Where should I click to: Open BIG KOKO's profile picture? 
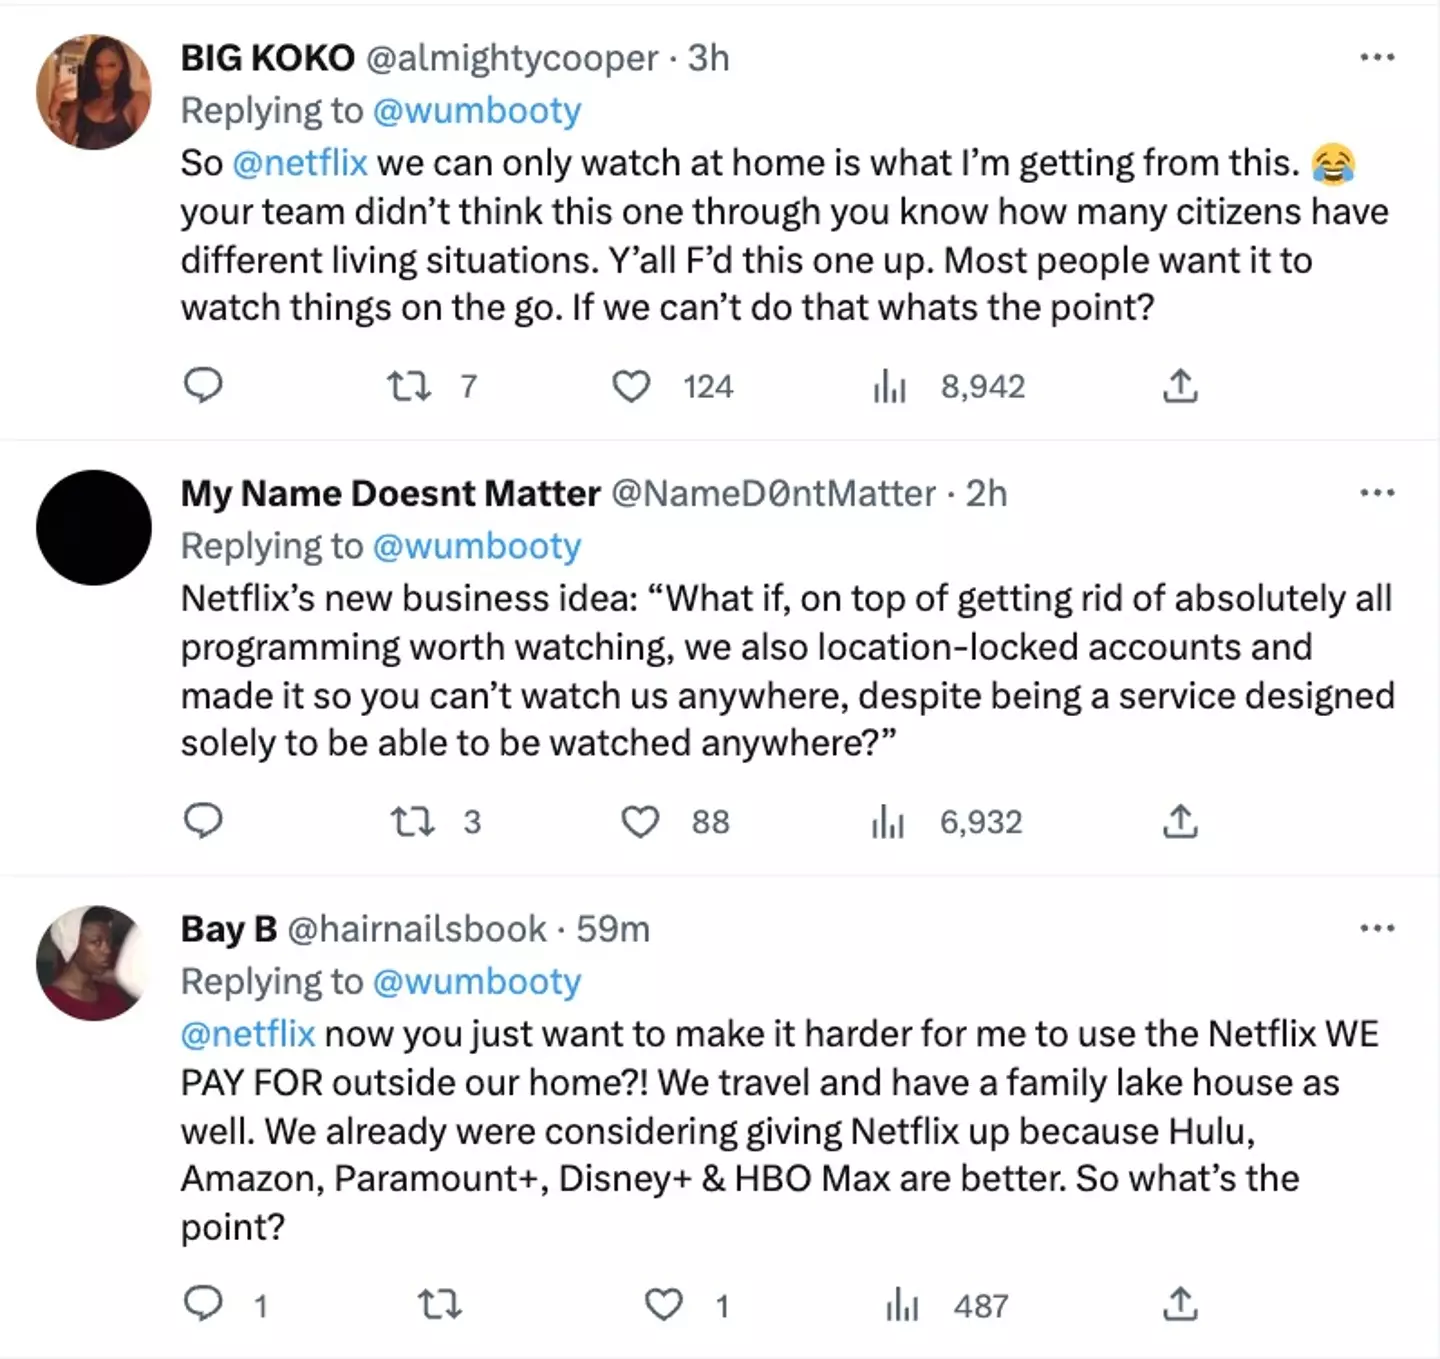[x=94, y=92]
